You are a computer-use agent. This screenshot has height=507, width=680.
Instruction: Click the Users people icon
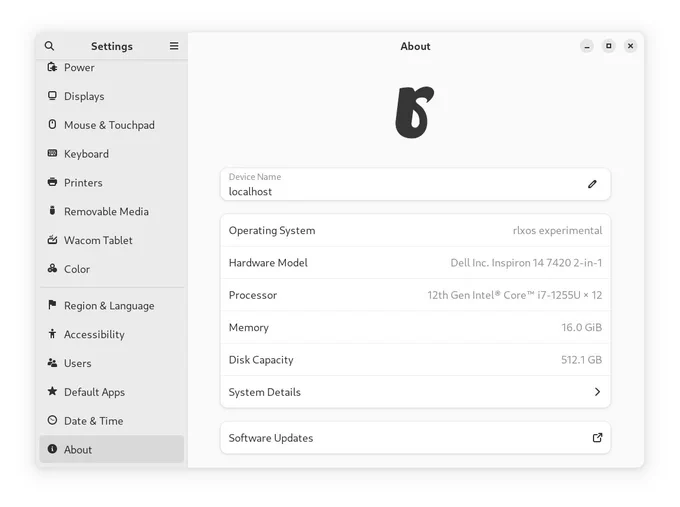(x=52, y=363)
